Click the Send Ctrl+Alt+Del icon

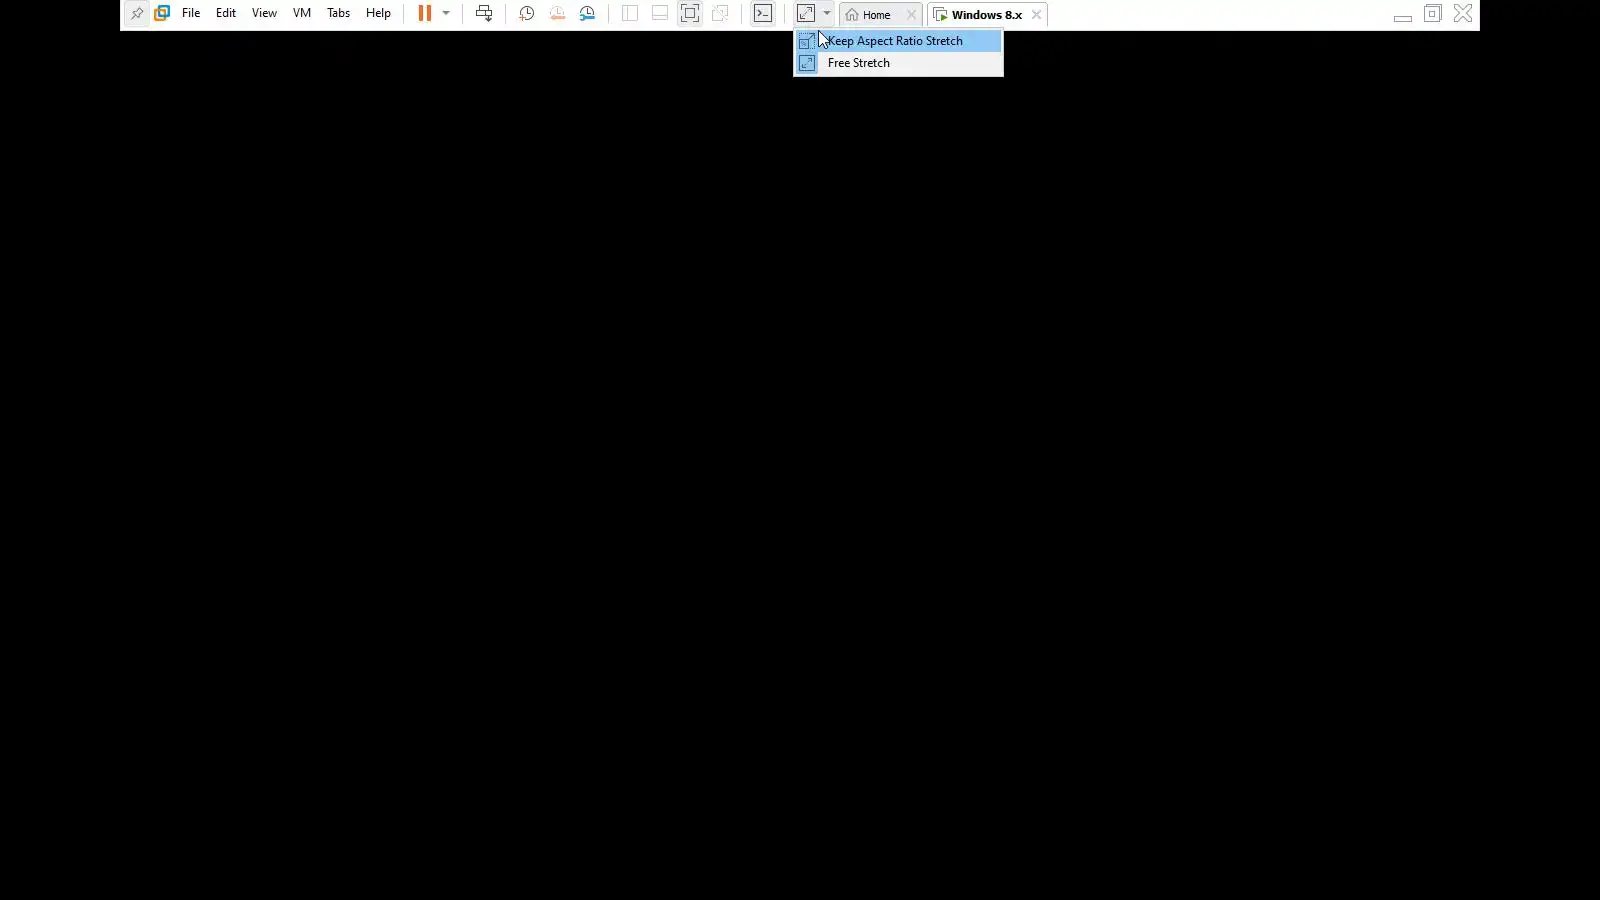(484, 14)
